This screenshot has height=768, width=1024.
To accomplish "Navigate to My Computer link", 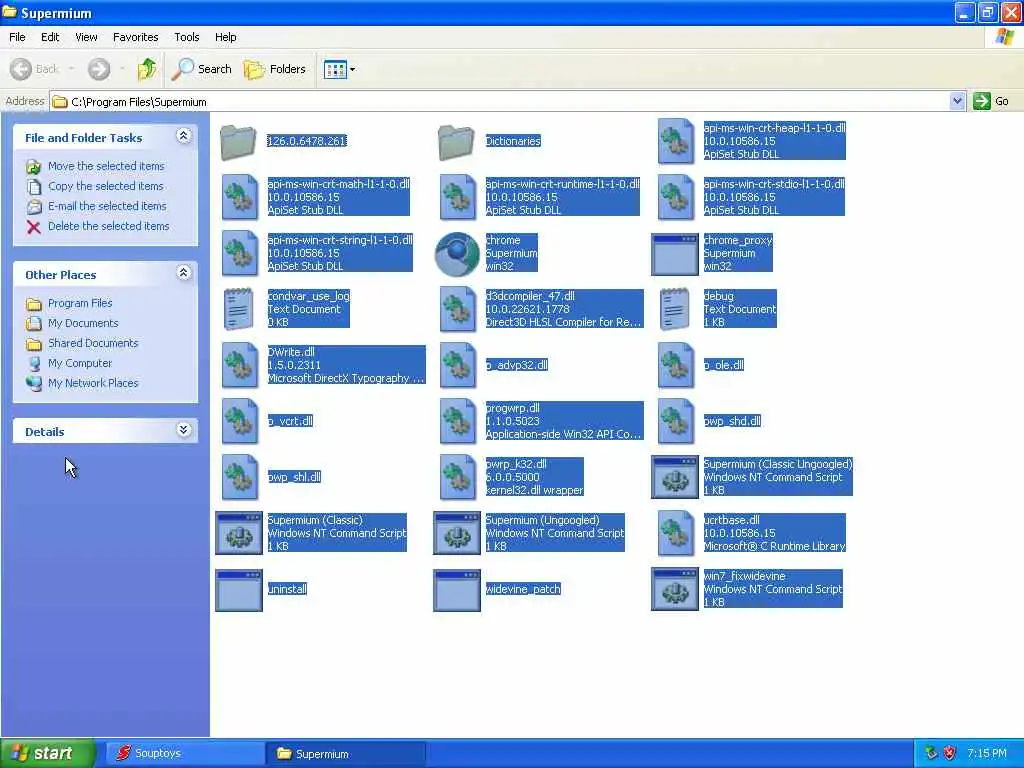I will pyautogui.click(x=80, y=363).
